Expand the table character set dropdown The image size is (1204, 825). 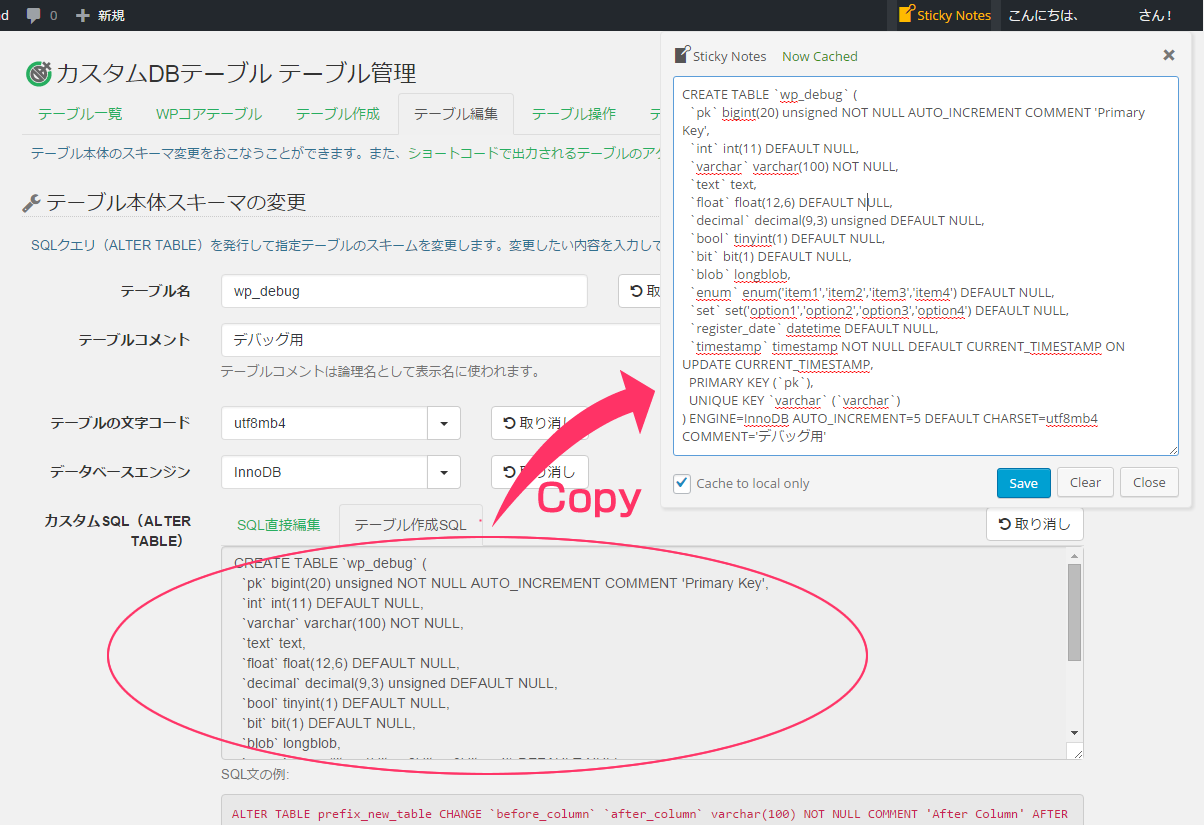pyautogui.click(x=443, y=423)
